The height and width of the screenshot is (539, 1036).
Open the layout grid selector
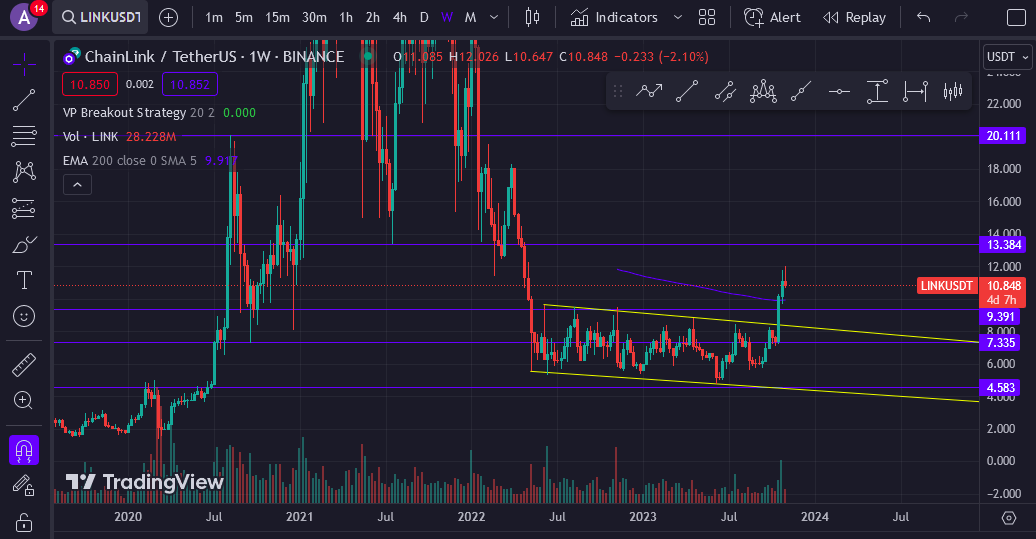coord(707,18)
